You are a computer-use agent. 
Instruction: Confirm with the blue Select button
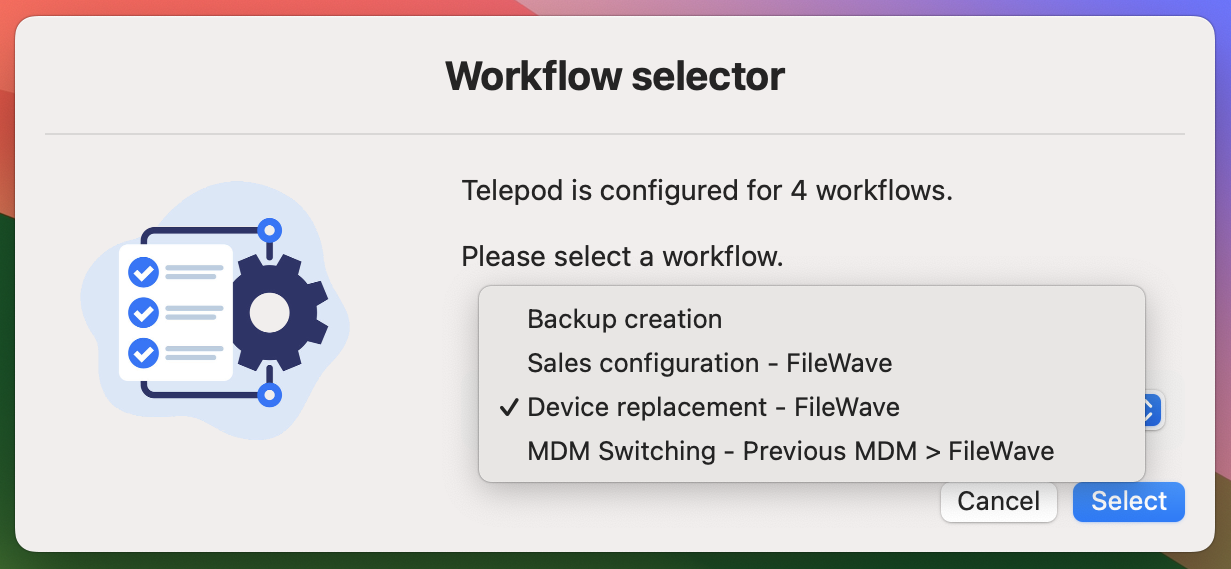1128,501
